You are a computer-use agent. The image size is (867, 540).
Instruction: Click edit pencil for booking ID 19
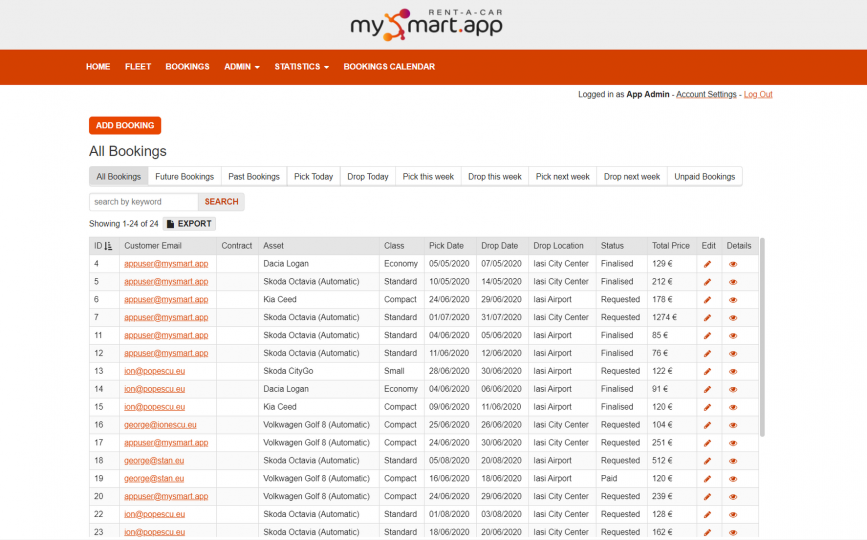coord(707,479)
